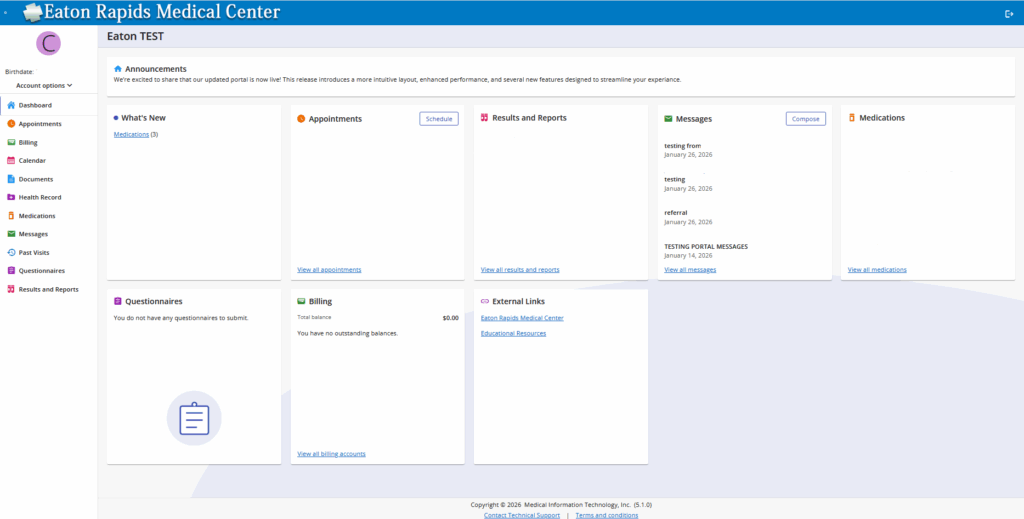Screen dimensions: 1024x519
Task: Click the orange Appointments icon in sidebar
Action: 11,124
